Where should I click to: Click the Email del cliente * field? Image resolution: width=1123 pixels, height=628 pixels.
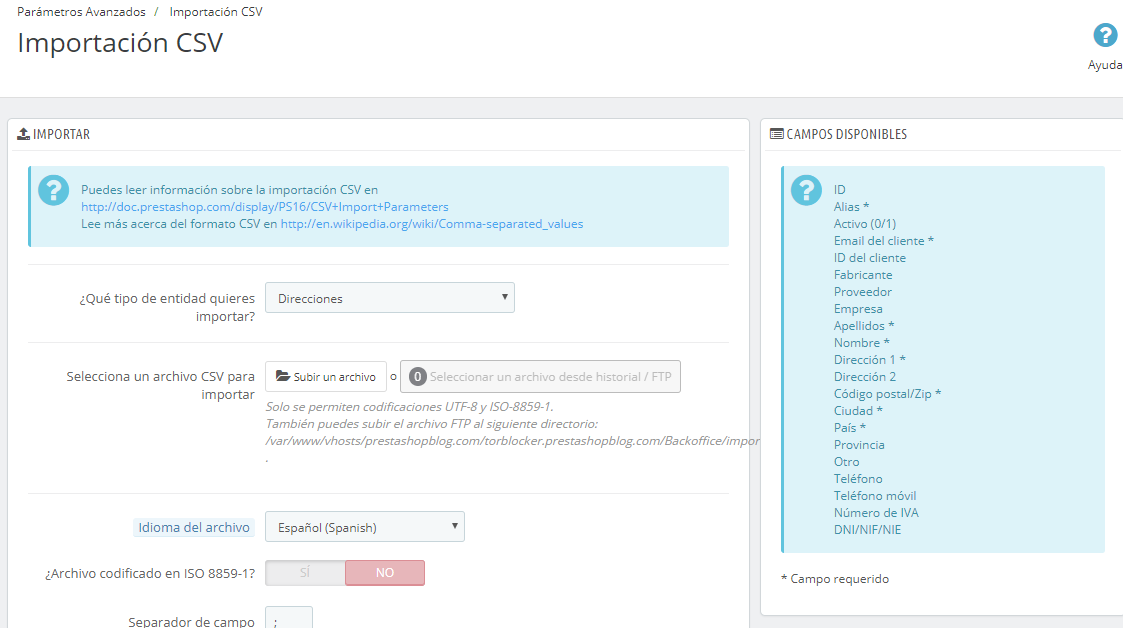coord(883,241)
